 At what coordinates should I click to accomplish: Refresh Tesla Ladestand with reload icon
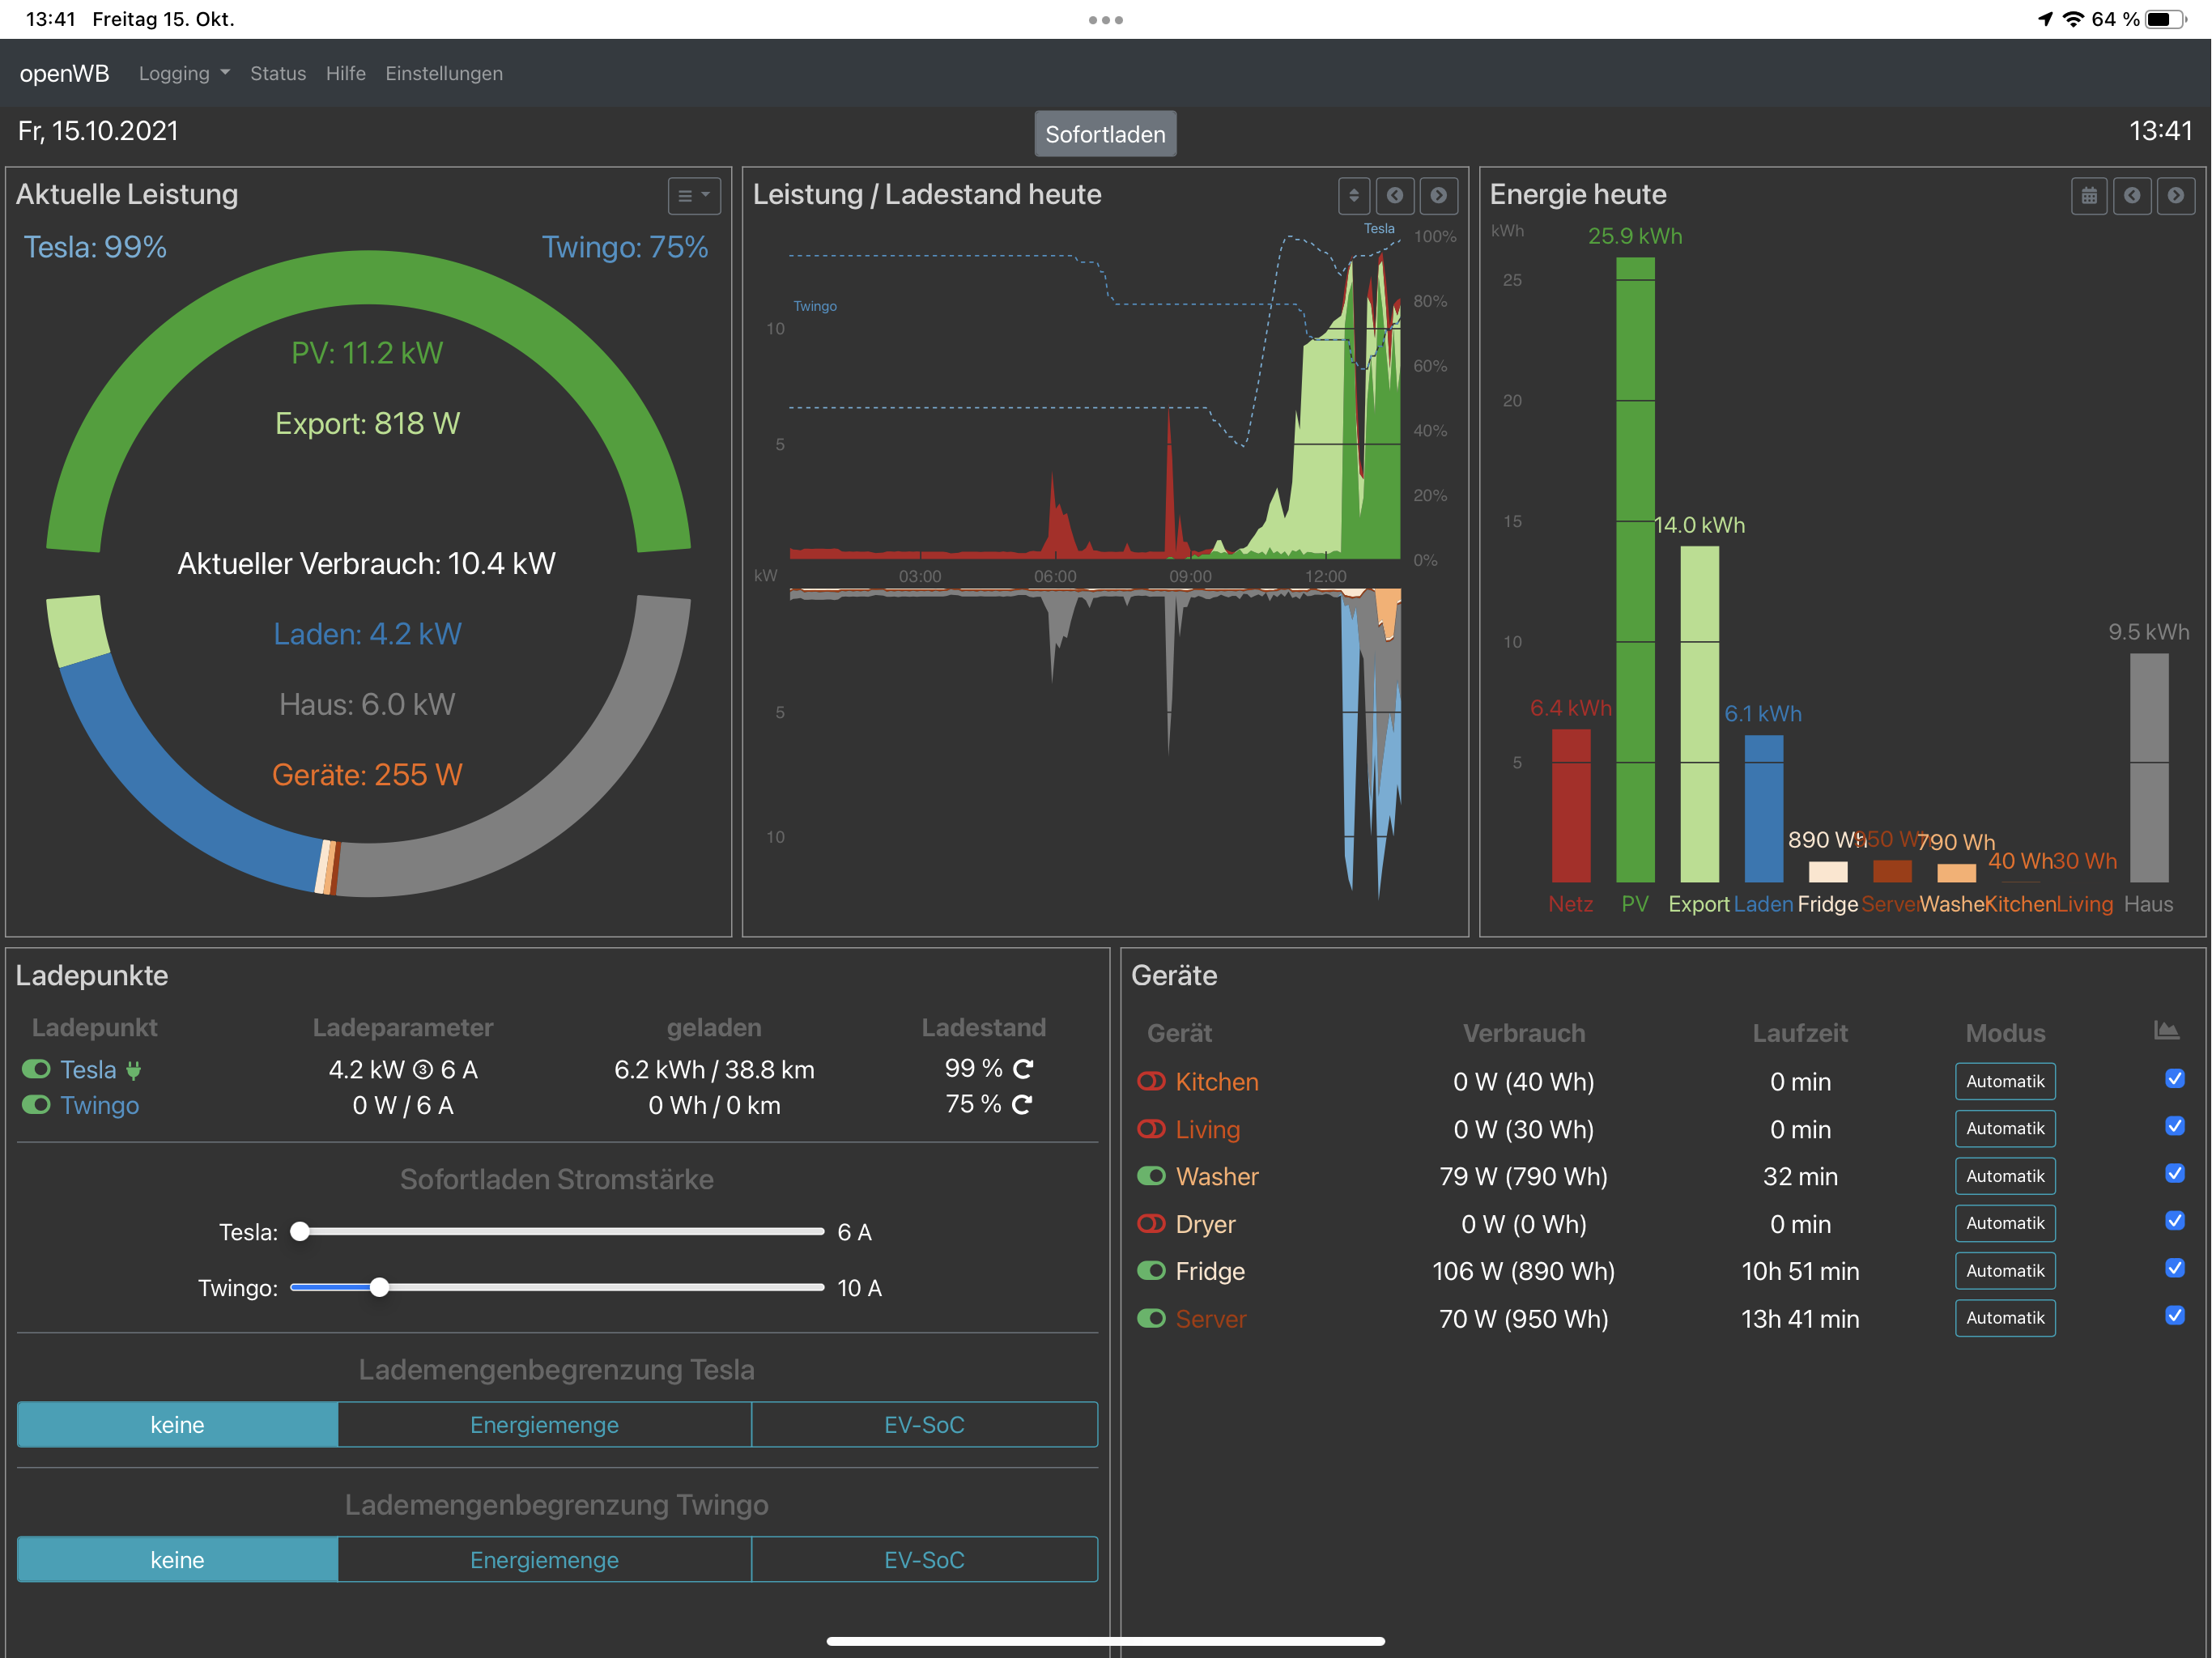pyautogui.click(x=1022, y=1069)
